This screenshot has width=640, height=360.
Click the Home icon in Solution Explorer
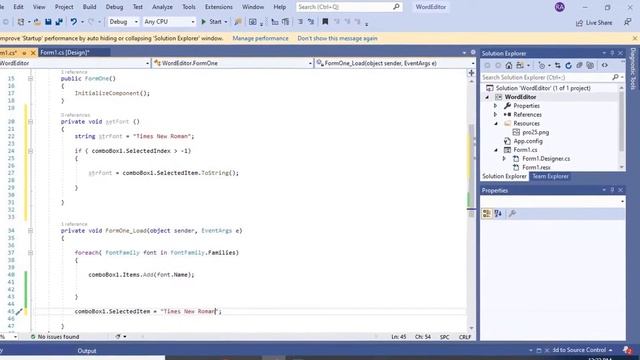tap(509, 65)
